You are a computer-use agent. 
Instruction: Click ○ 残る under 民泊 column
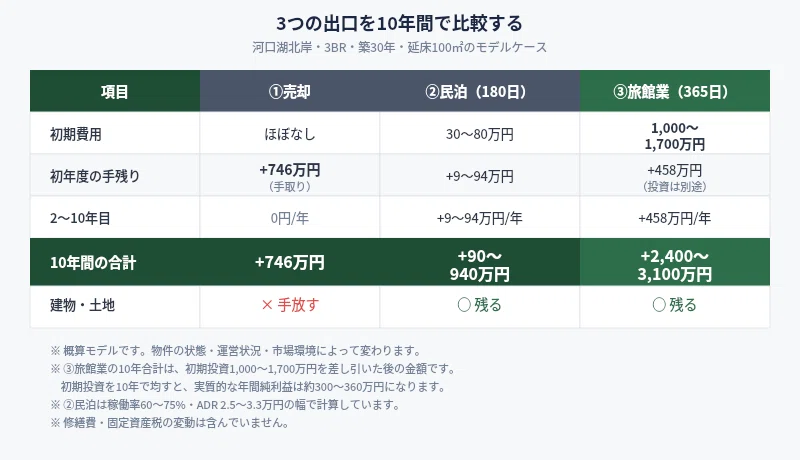[x=480, y=305]
